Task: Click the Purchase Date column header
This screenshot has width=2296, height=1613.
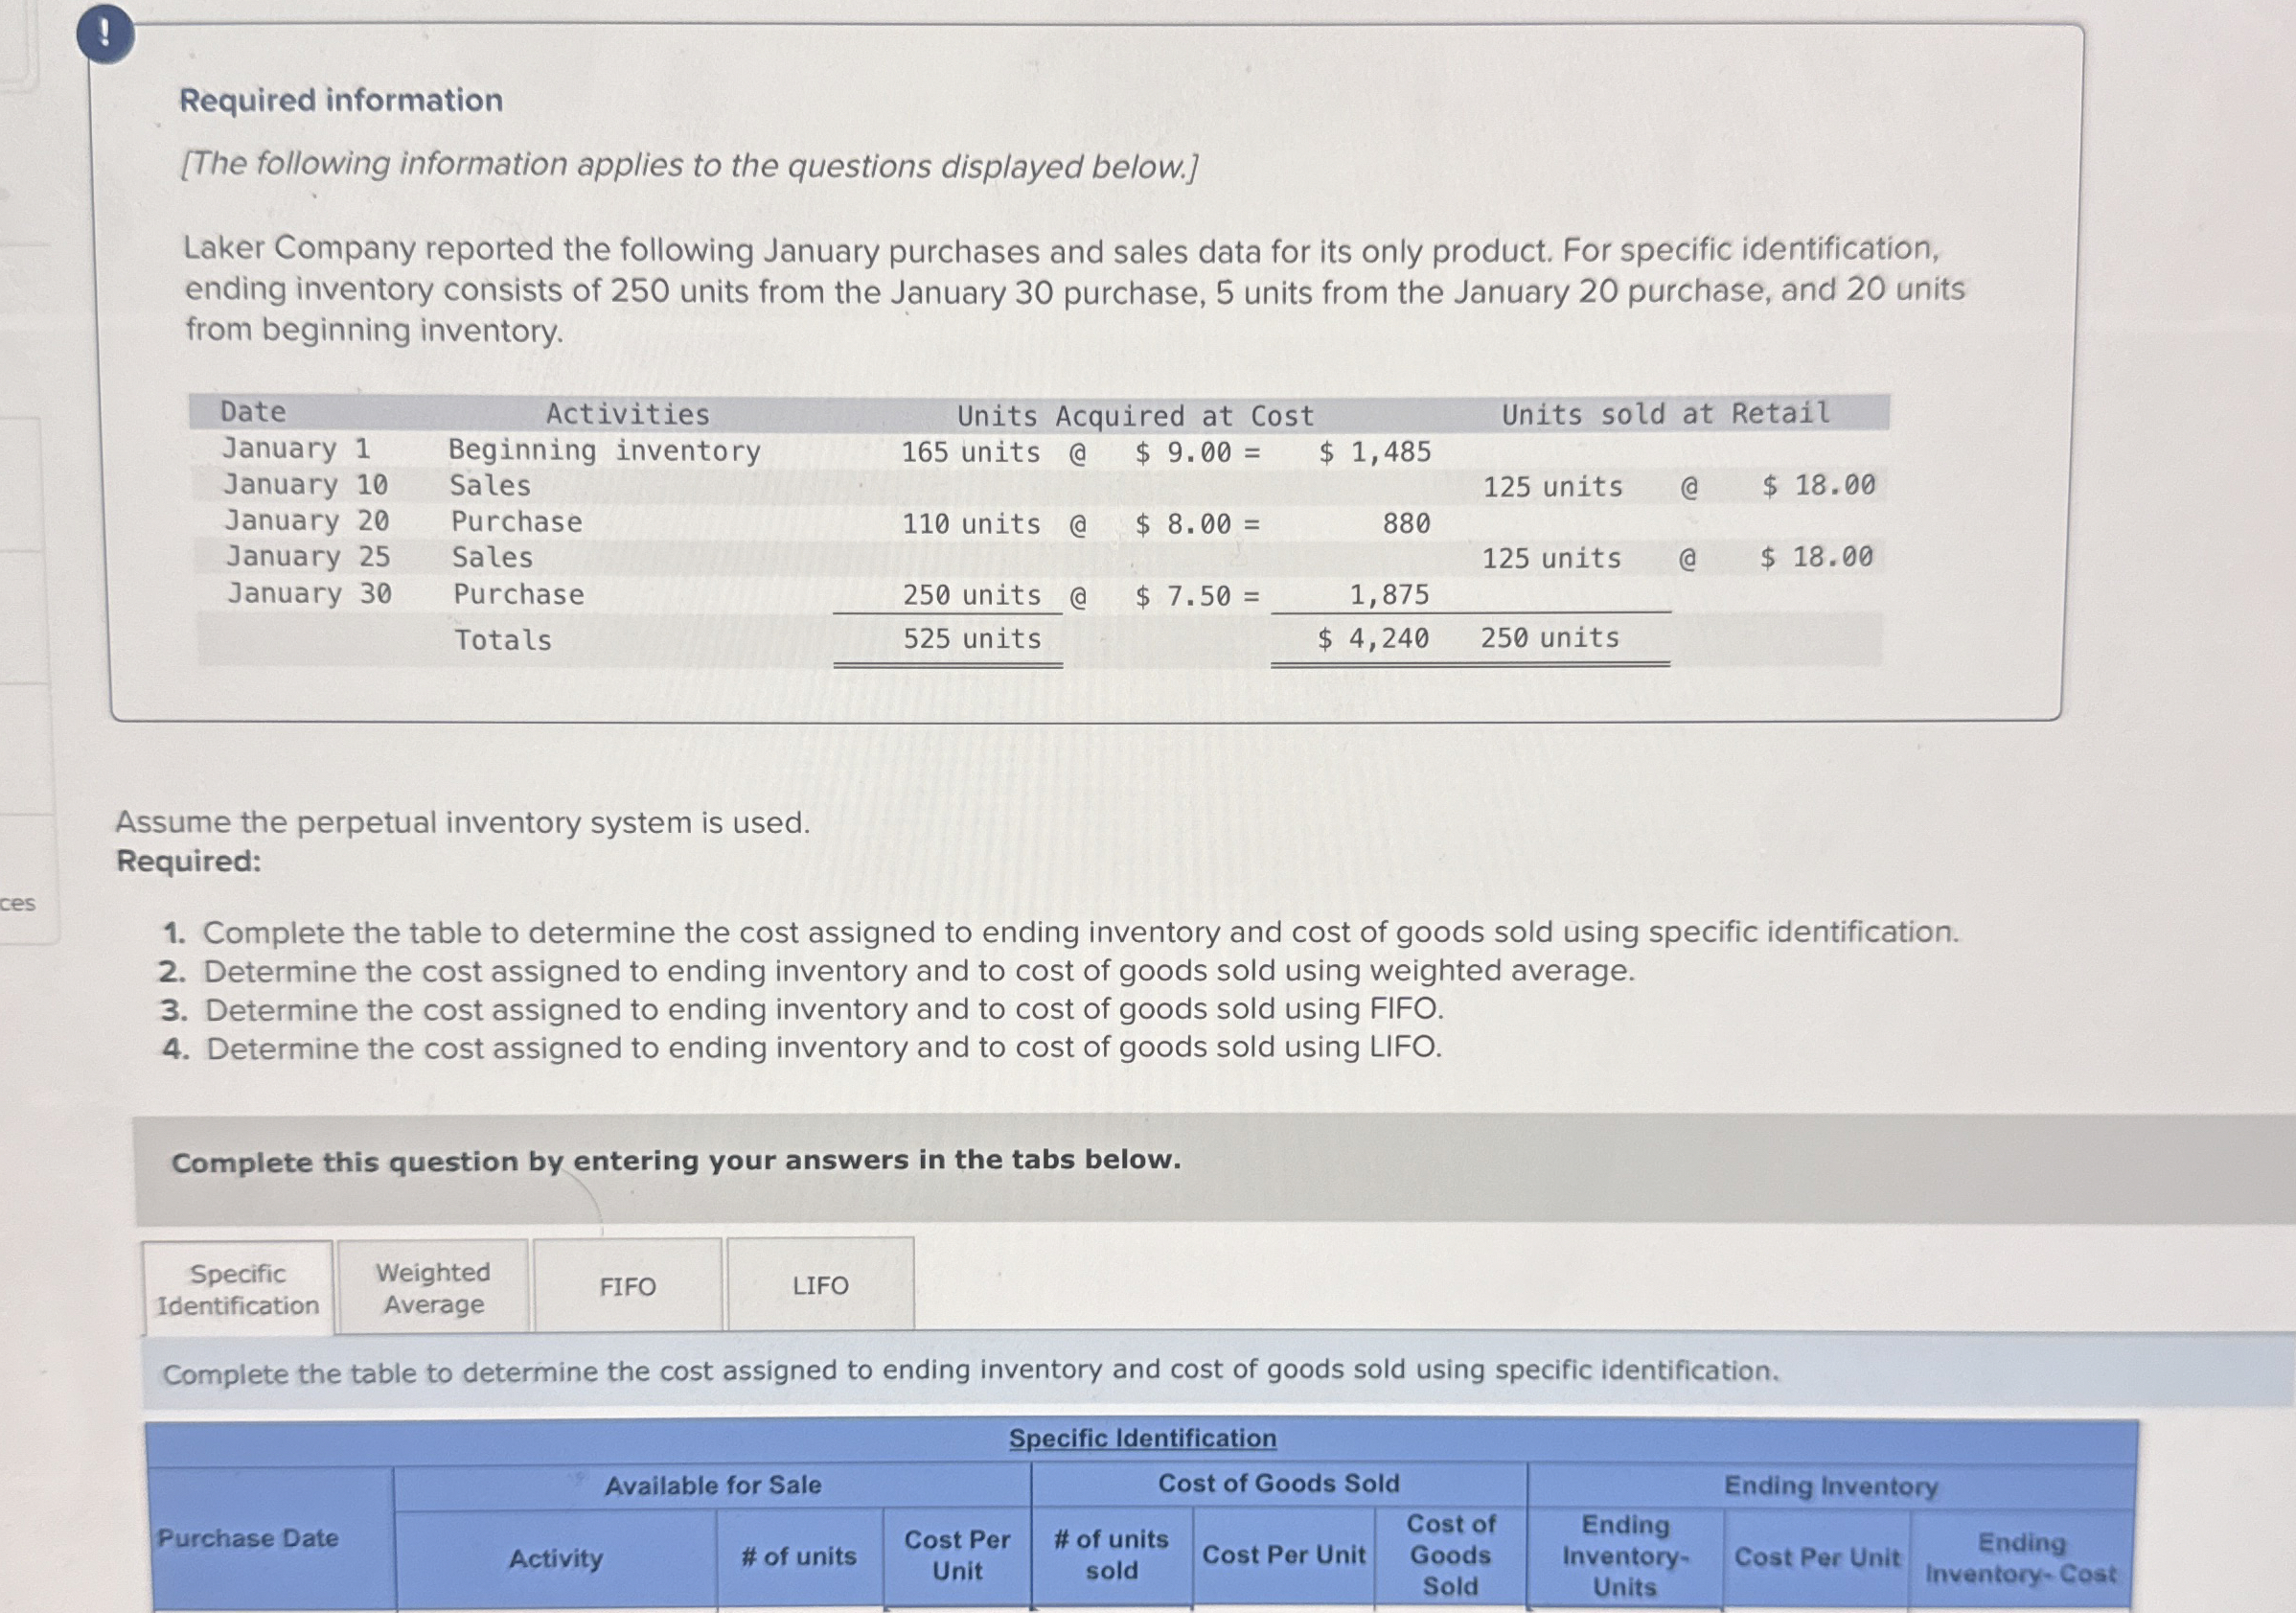Action: (247, 1538)
